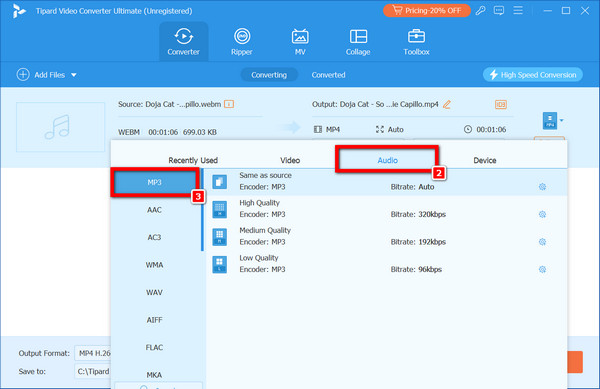Click the Save to path field

[93, 371]
